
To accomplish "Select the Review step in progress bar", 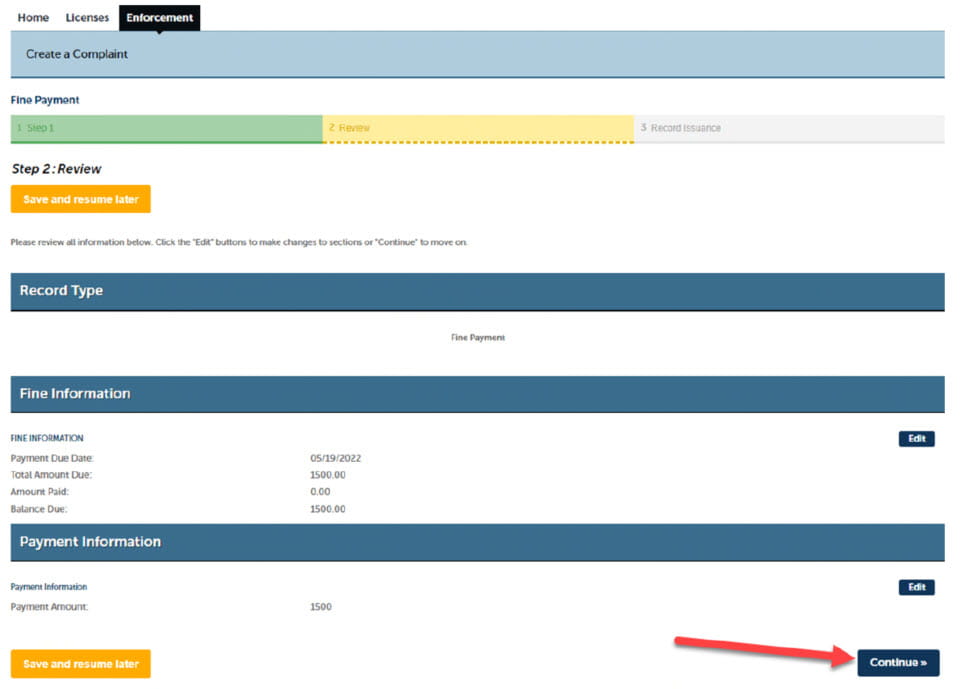I will pos(478,128).
